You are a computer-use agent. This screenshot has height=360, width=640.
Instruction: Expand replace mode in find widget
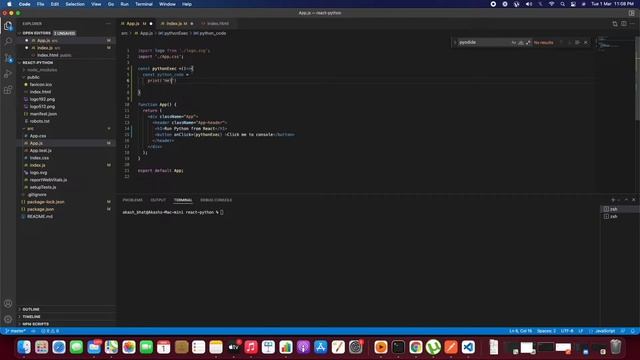455,42
